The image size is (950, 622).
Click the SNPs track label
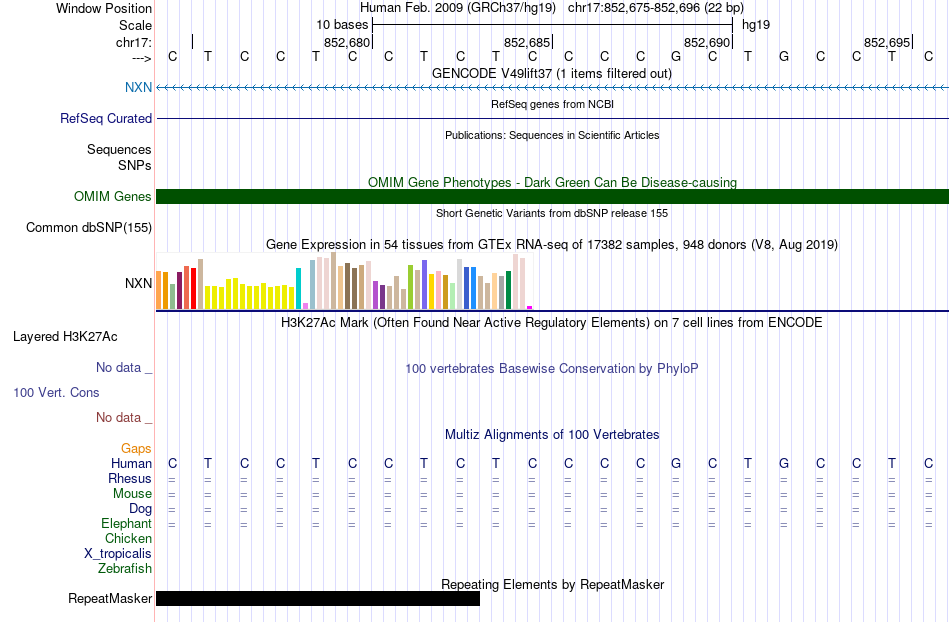(x=135, y=165)
